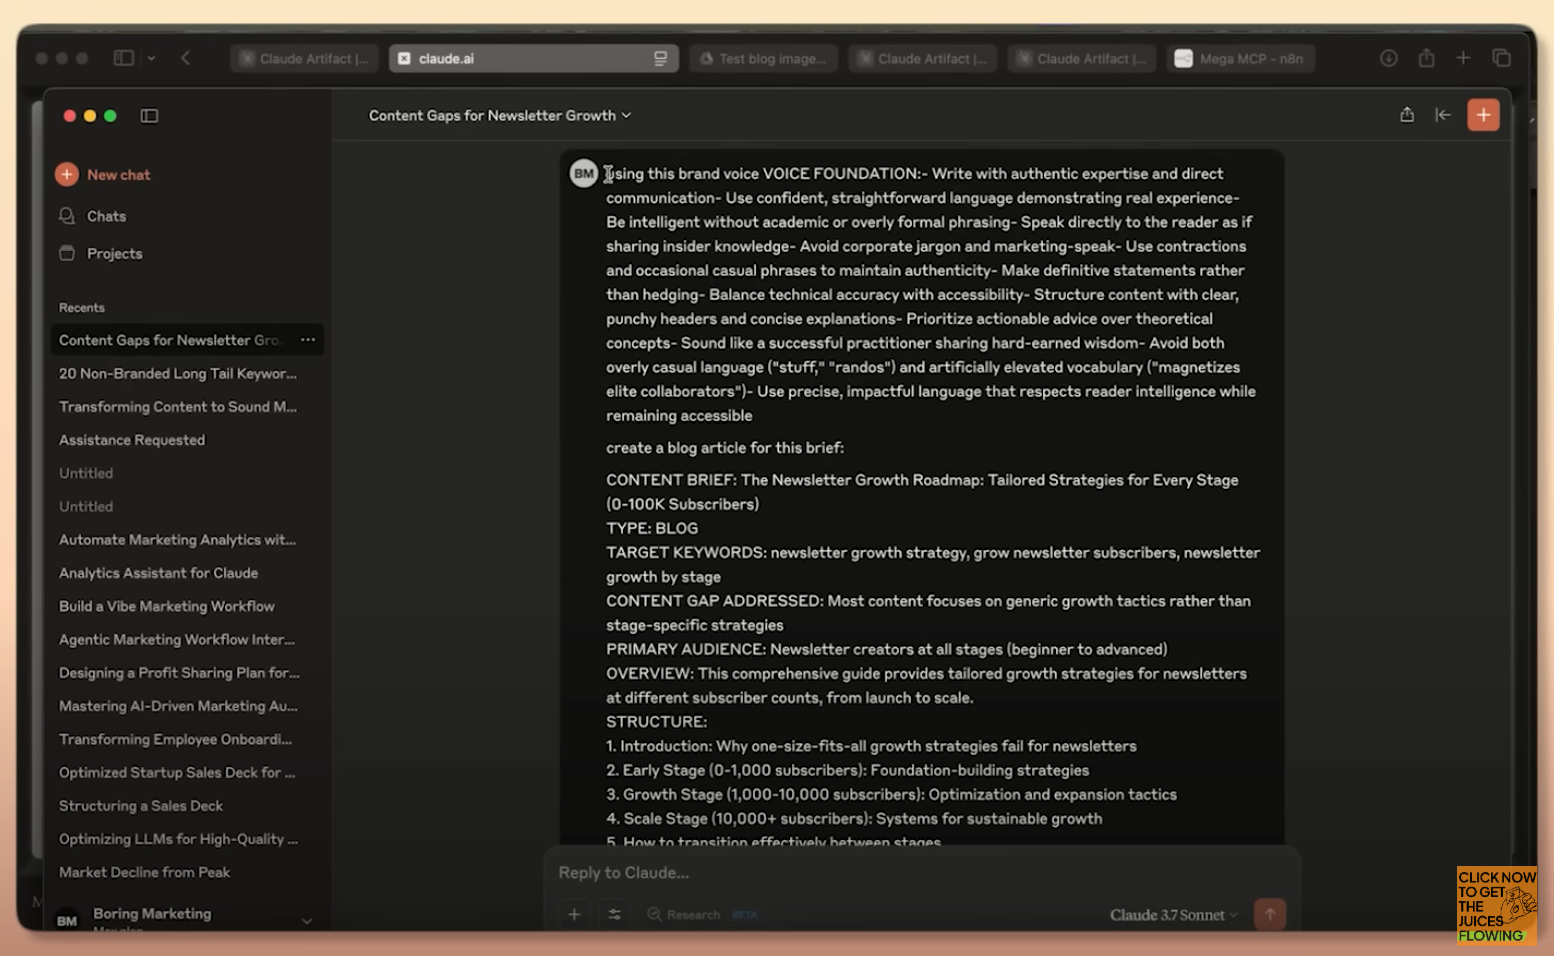Screen dimensions: 1554x956
Task: Open chat Agentic Marketing Workflow Inter...
Action: click(x=177, y=640)
